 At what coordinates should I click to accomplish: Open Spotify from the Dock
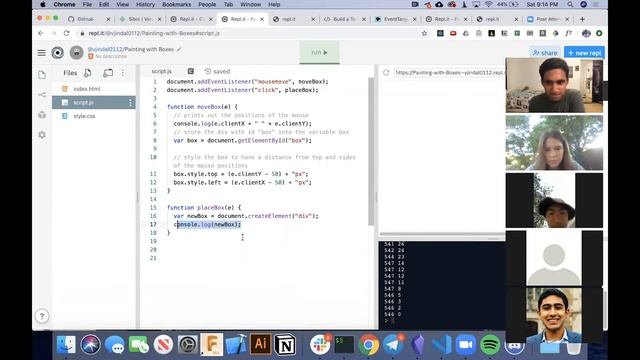[490, 345]
